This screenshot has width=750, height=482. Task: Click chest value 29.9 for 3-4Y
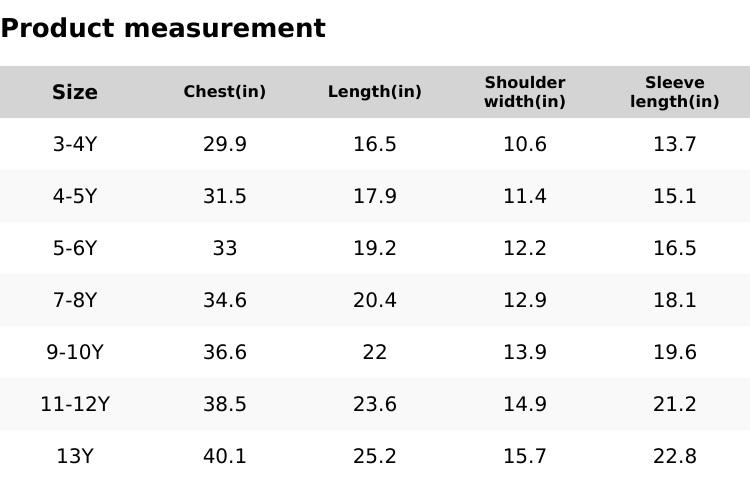[225, 144]
